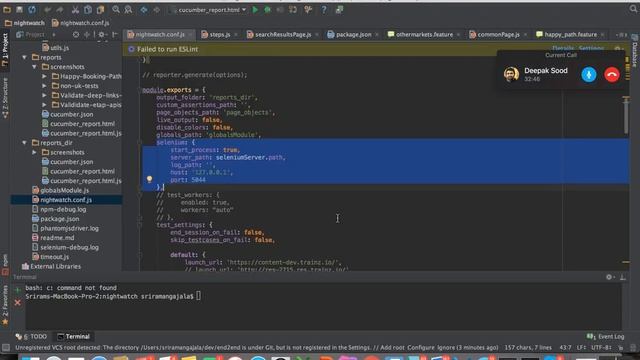Open the Event Log
This screenshot has height=360, width=640.
coord(606,337)
